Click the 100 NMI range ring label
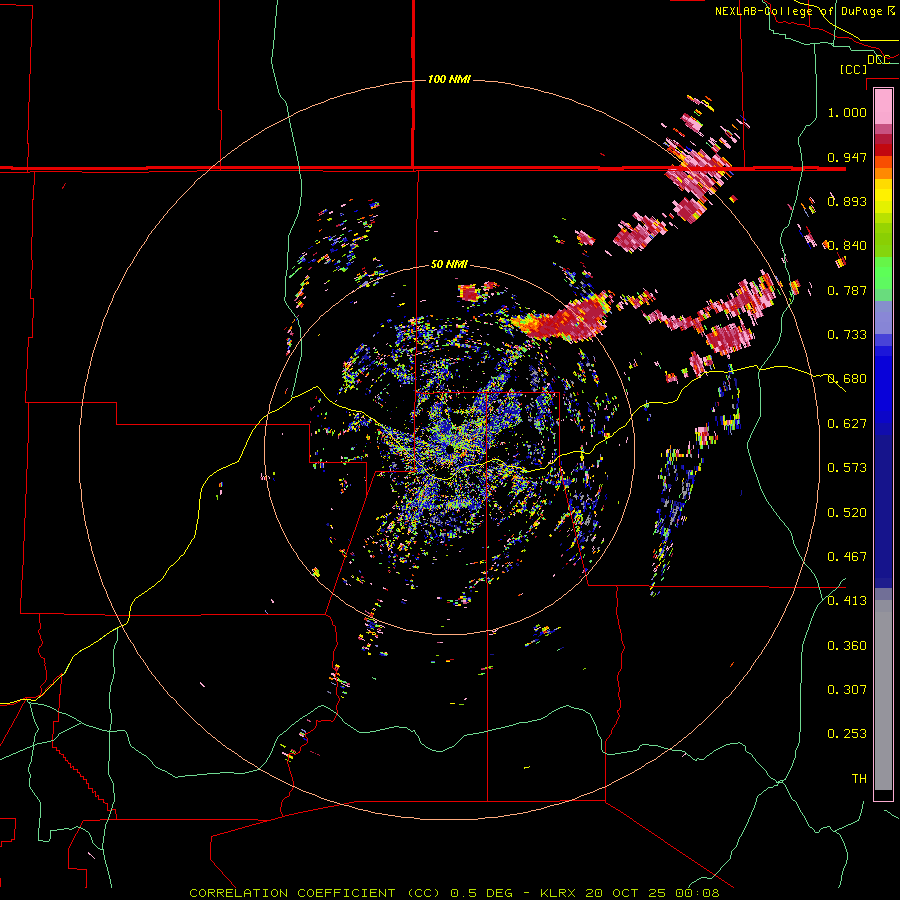The image size is (900, 900). [x=449, y=79]
